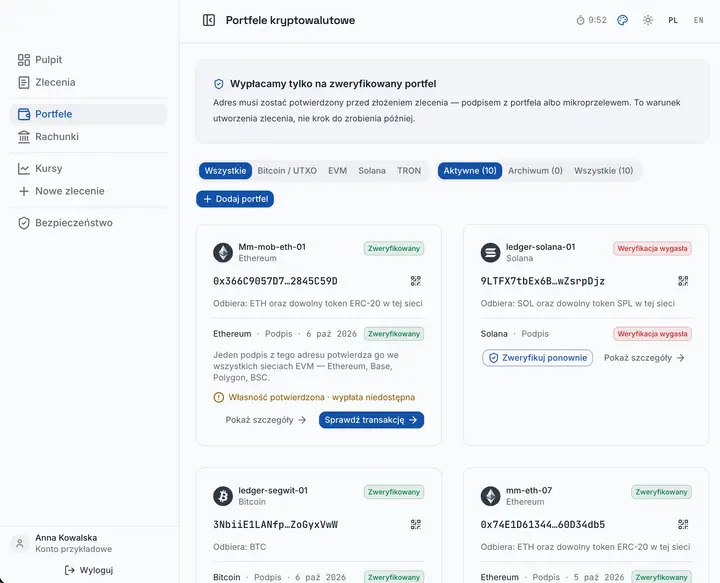Click the Ethereum logo of mm-eth-07
This screenshot has width=720, height=583.
click(490, 496)
